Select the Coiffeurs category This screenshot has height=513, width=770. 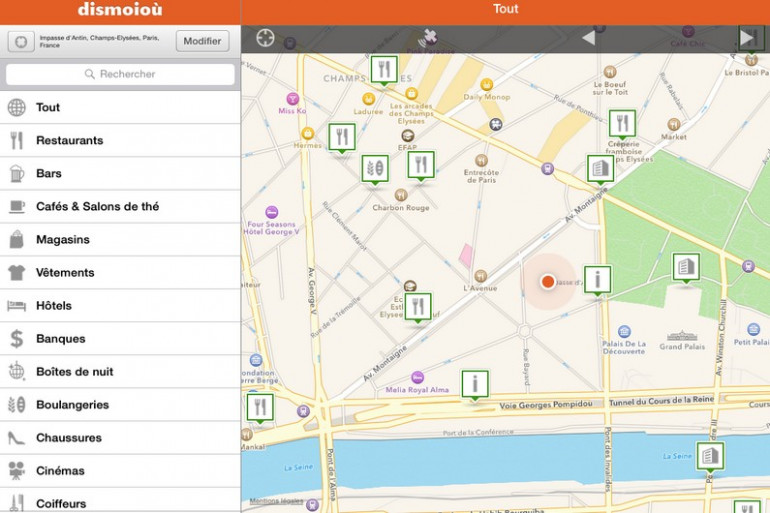point(120,502)
